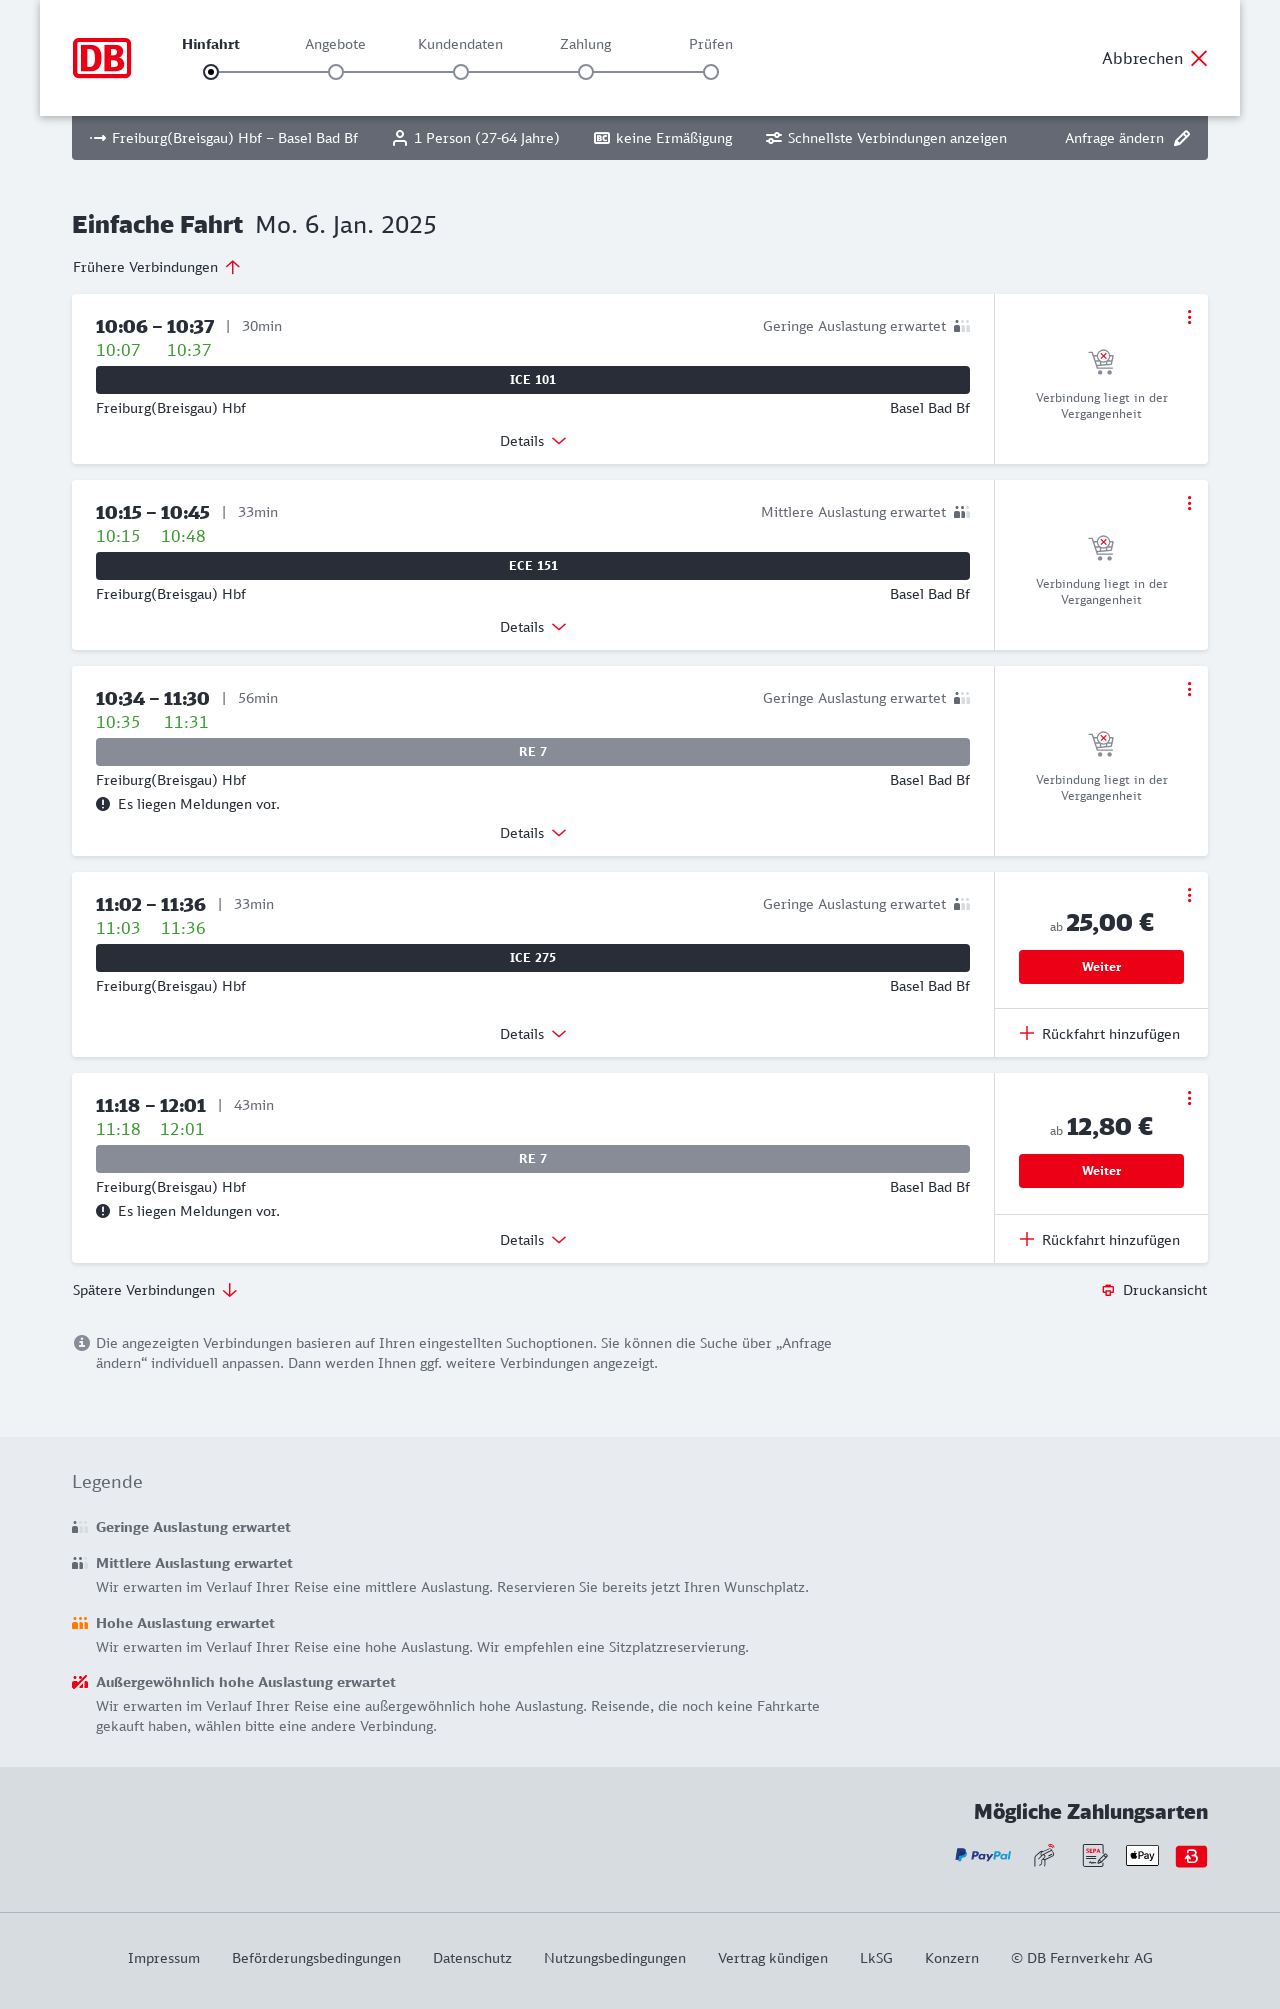The height and width of the screenshot is (2009, 1280).
Task: Open three-dot menu for ICE 101 connection
Action: click(1189, 317)
